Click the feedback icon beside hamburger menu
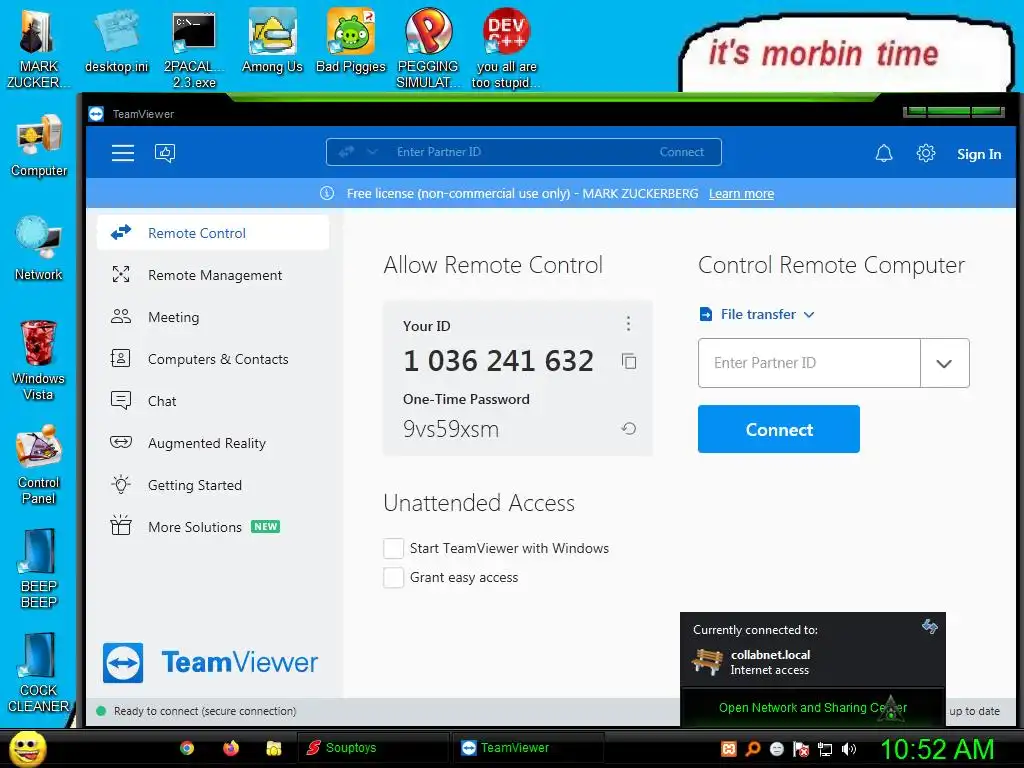Image resolution: width=1024 pixels, height=768 pixels. pyautogui.click(x=165, y=153)
